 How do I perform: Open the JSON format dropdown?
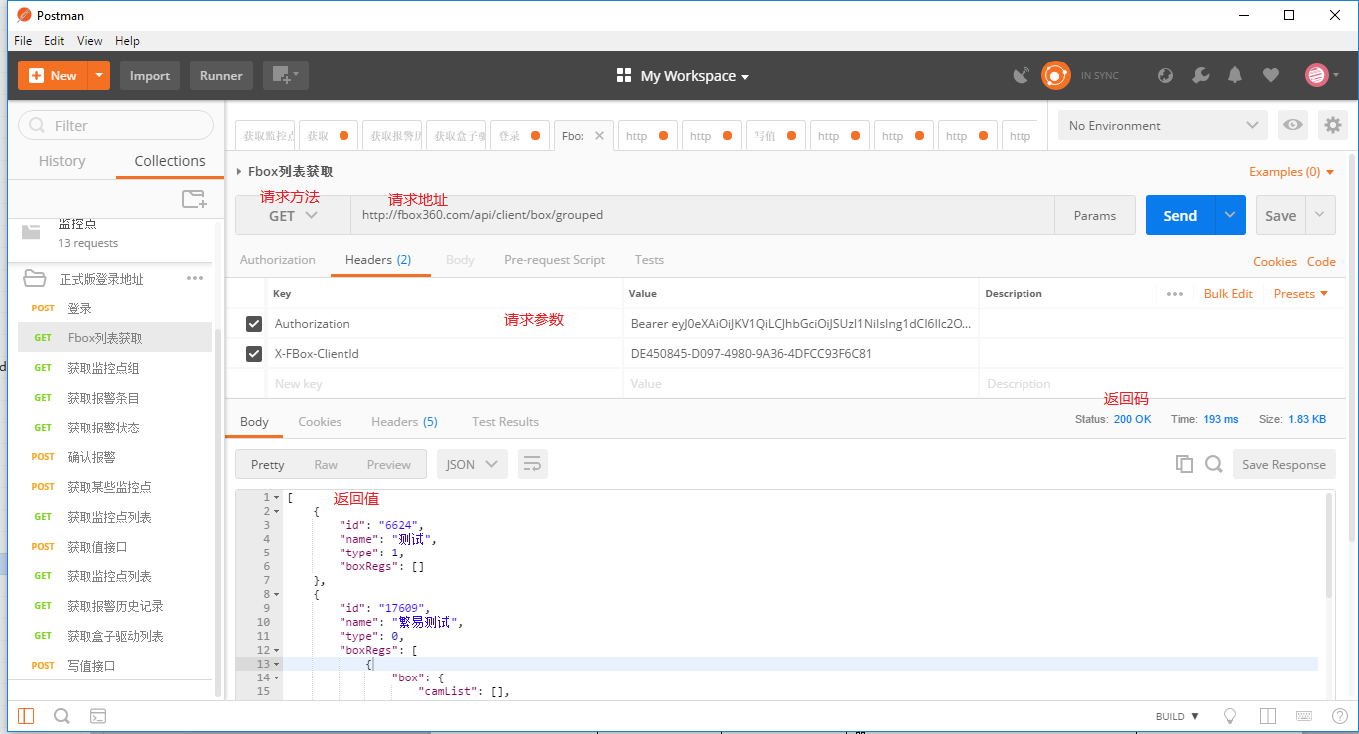pos(472,464)
